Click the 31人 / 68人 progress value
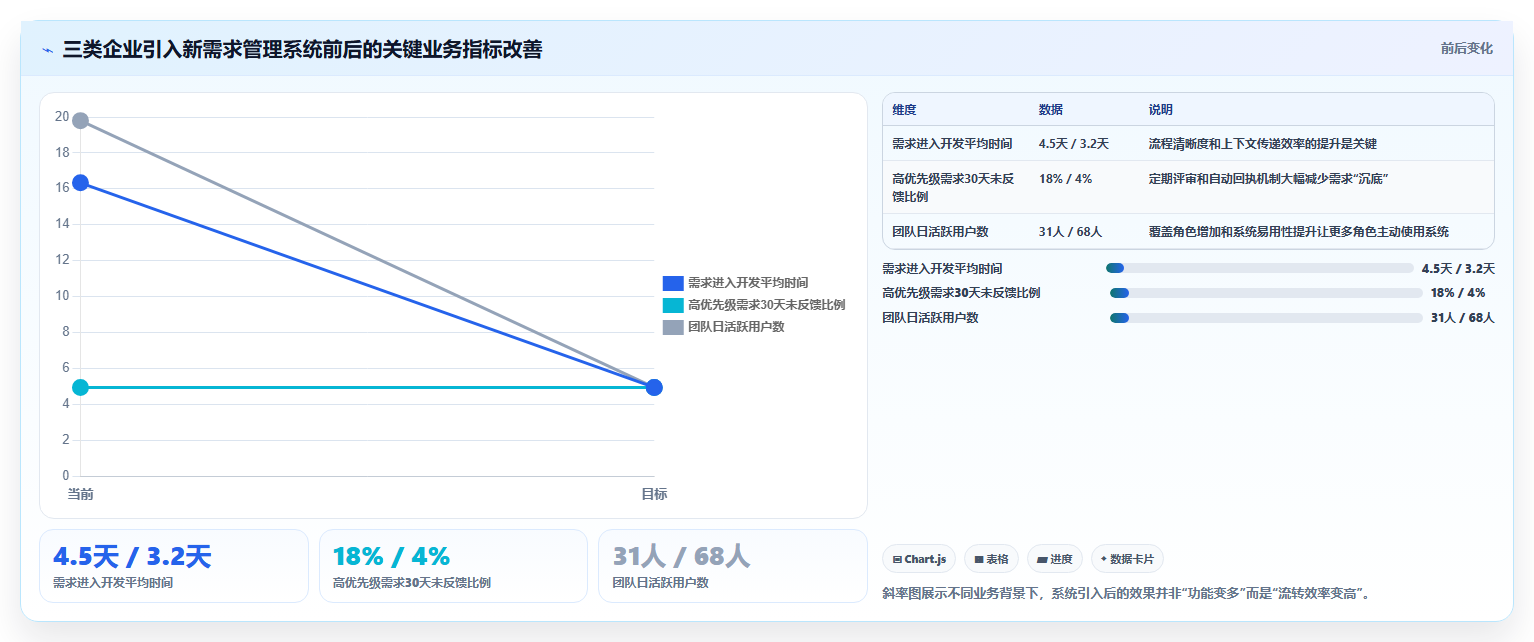The image size is (1534, 642). (1462, 318)
